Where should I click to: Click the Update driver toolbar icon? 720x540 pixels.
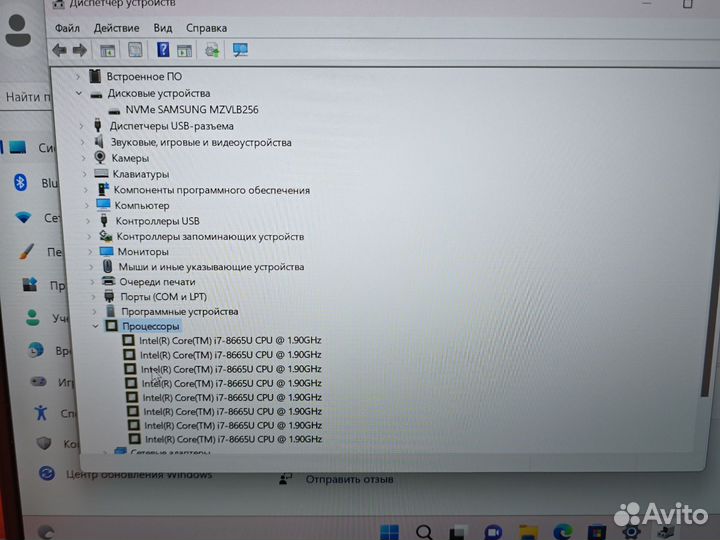(212, 50)
